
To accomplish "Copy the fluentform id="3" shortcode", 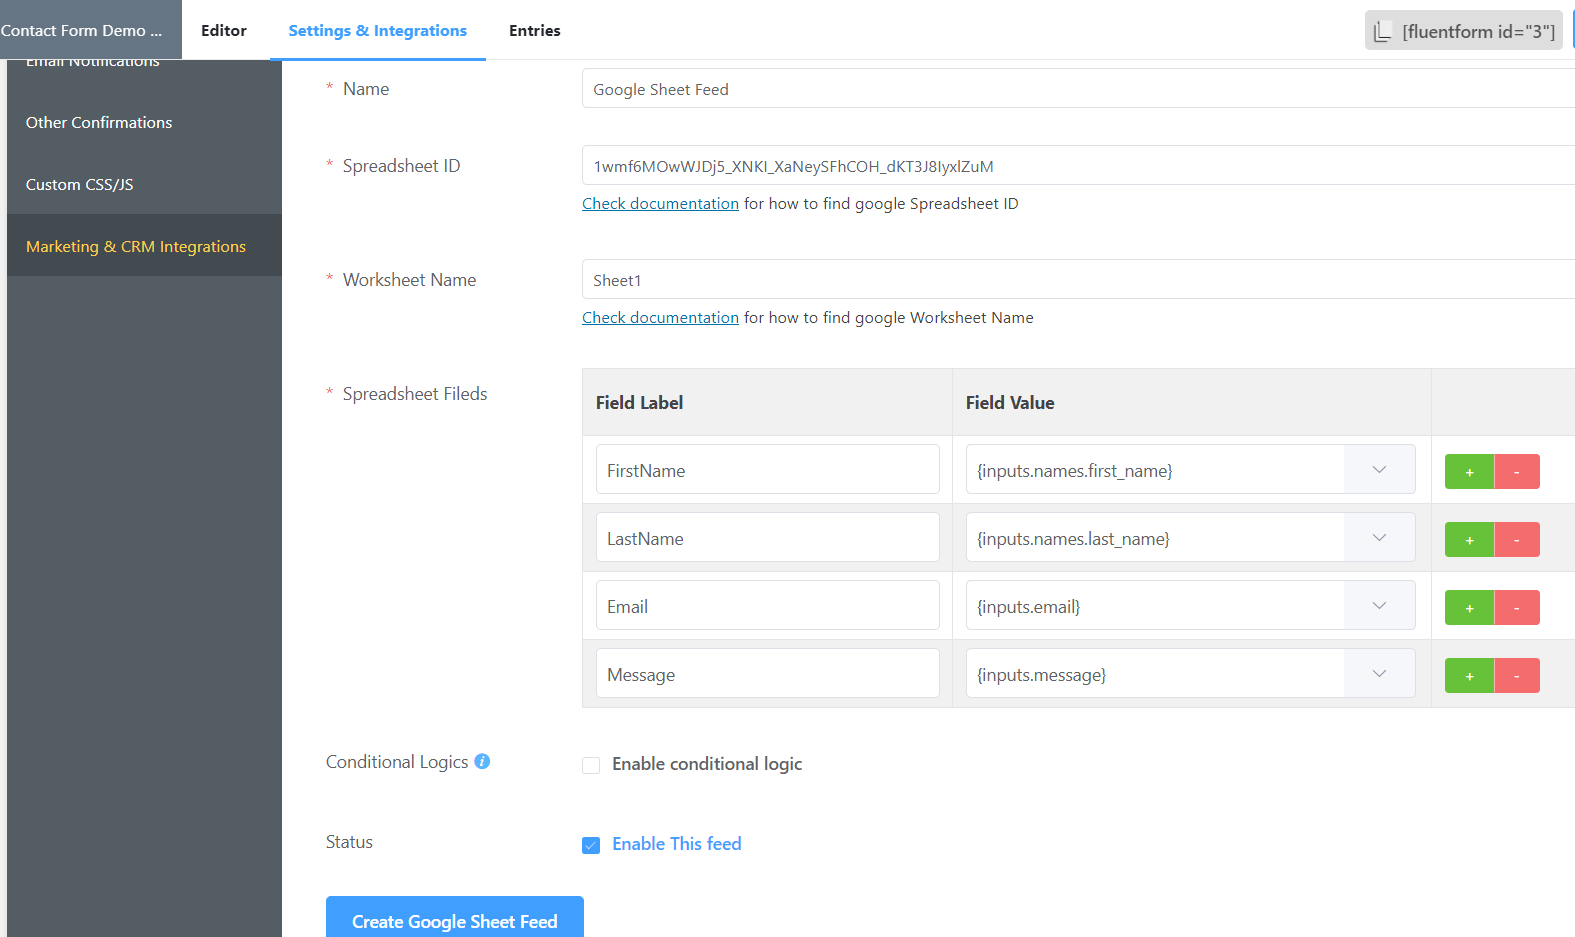I will pyautogui.click(x=1464, y=31).
